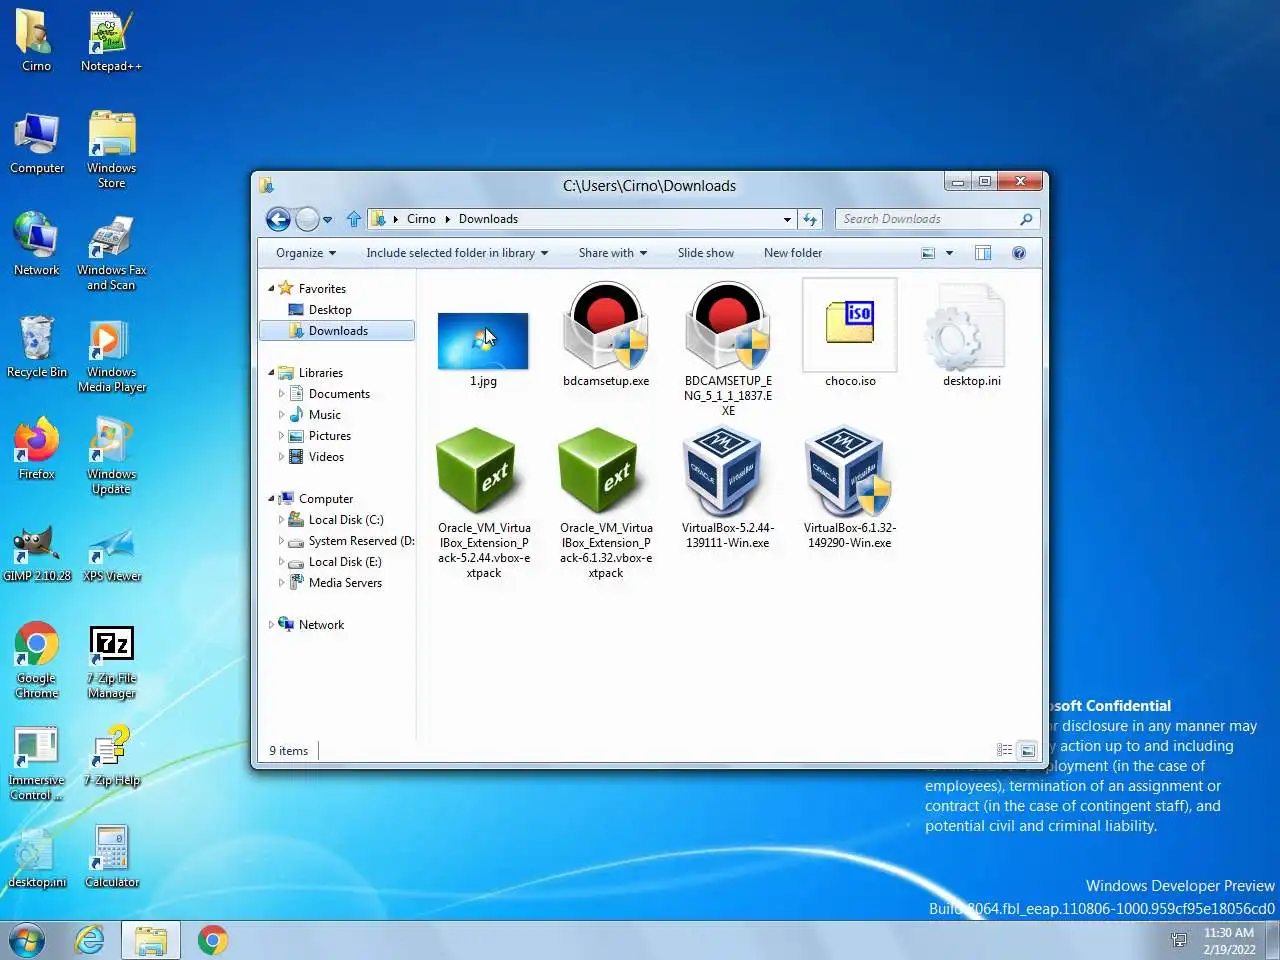
Task: Open the Explorer help button
Action: click(1019, 253)
